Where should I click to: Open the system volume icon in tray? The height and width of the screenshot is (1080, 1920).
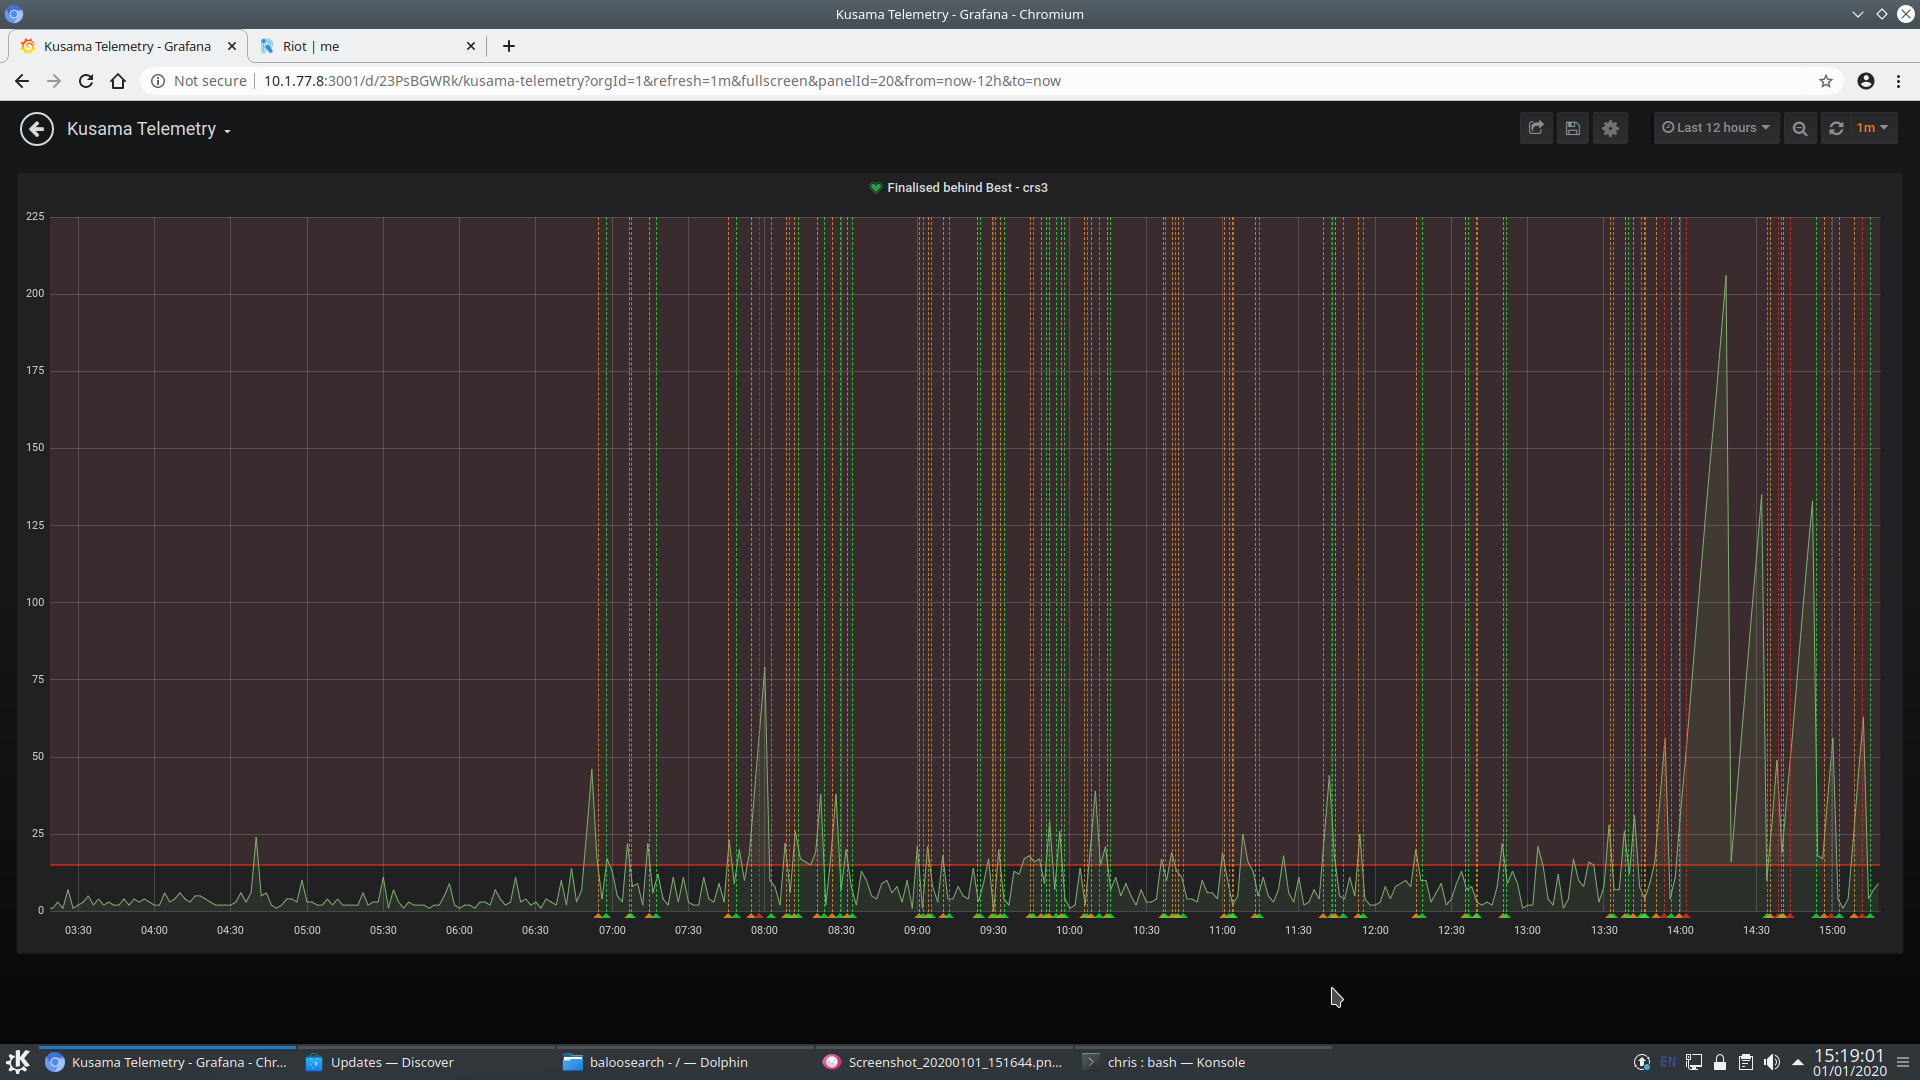[1773, 1062]
